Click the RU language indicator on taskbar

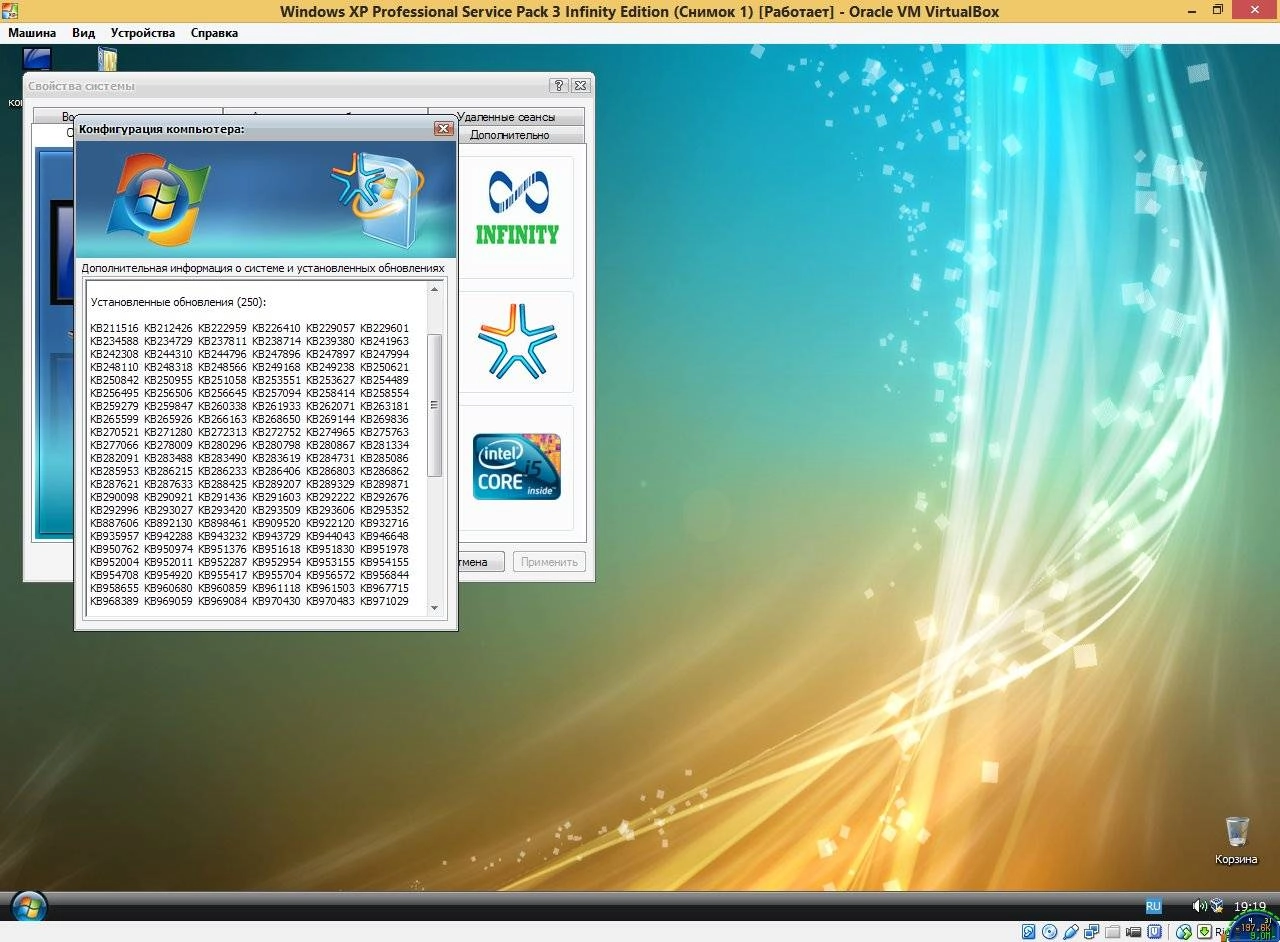pos(1154,906)
